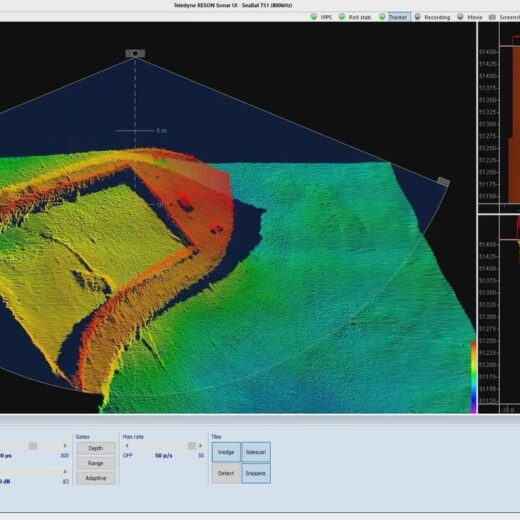Click the OFF label under Max rate
Image resolution: width=520 pixels, height=520 pixels.
(128, 455)
